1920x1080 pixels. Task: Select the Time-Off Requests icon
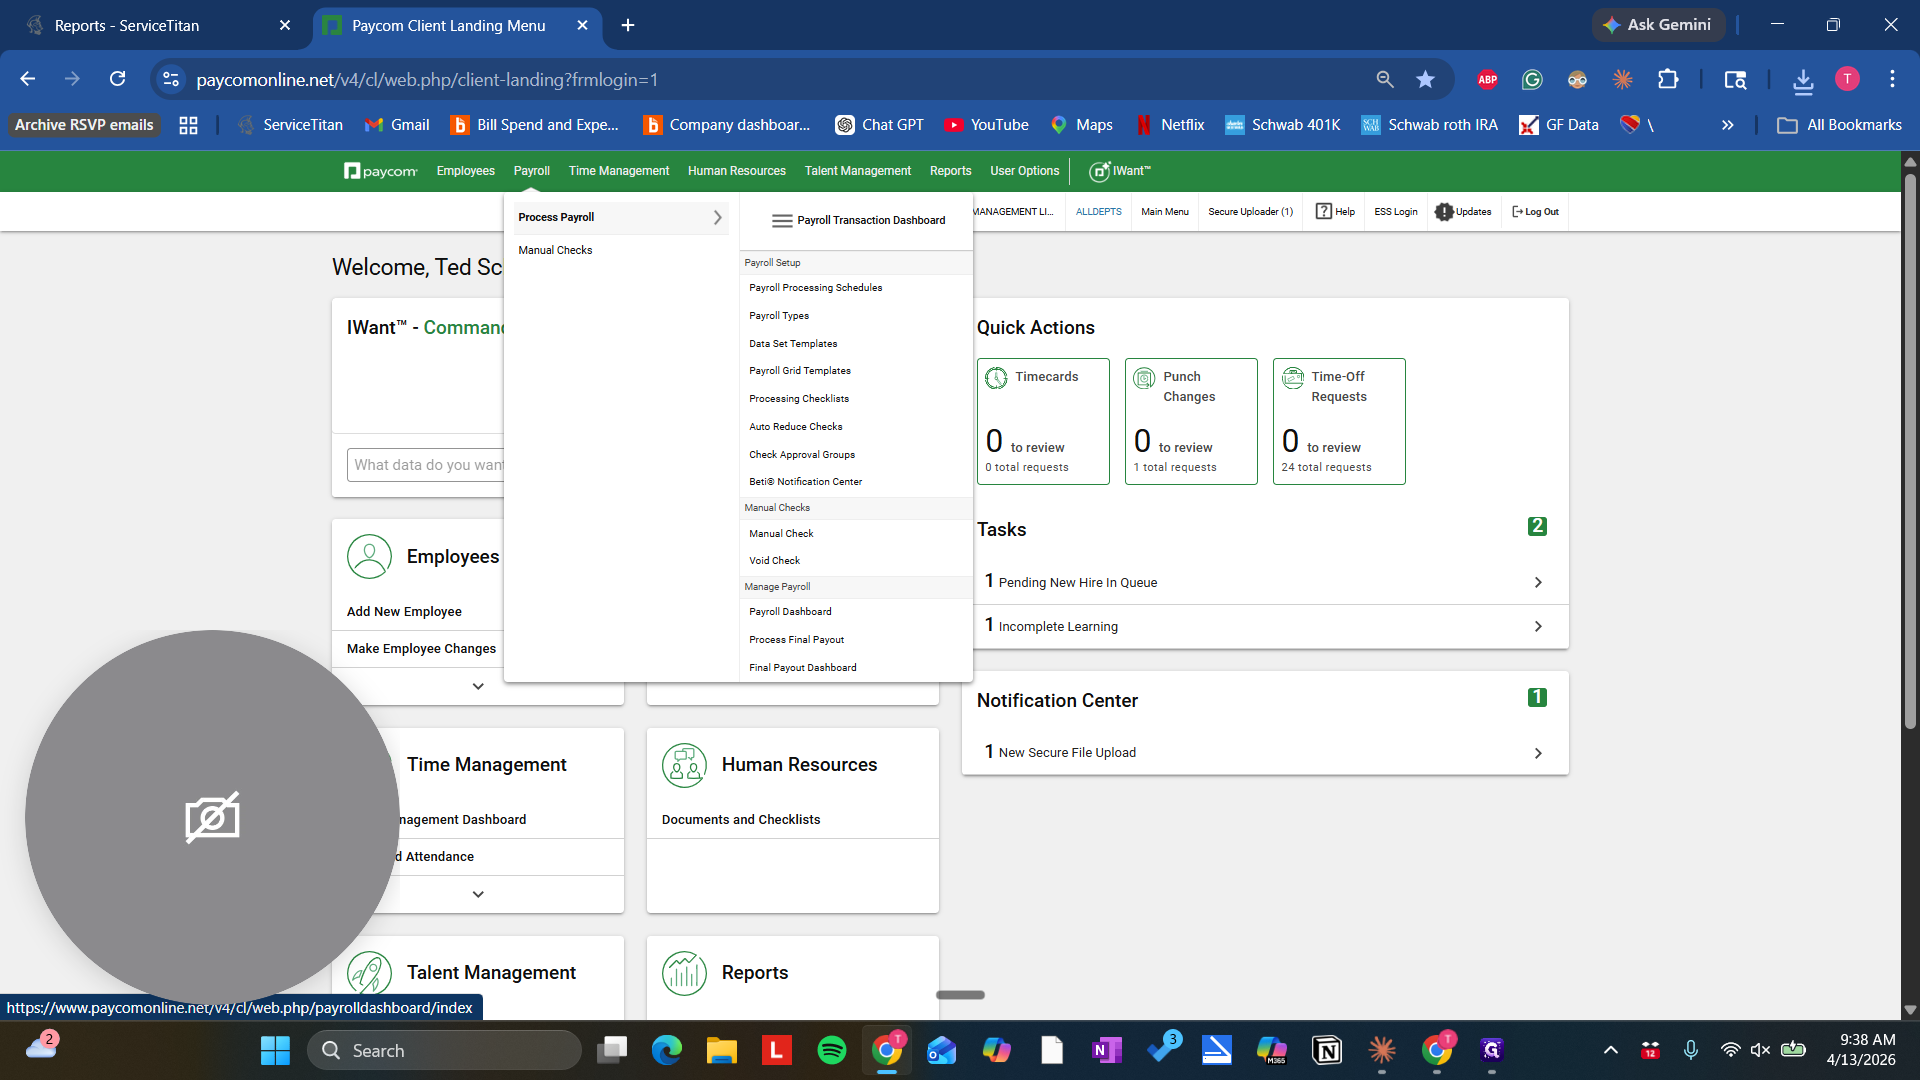[x=1291, y=378]
